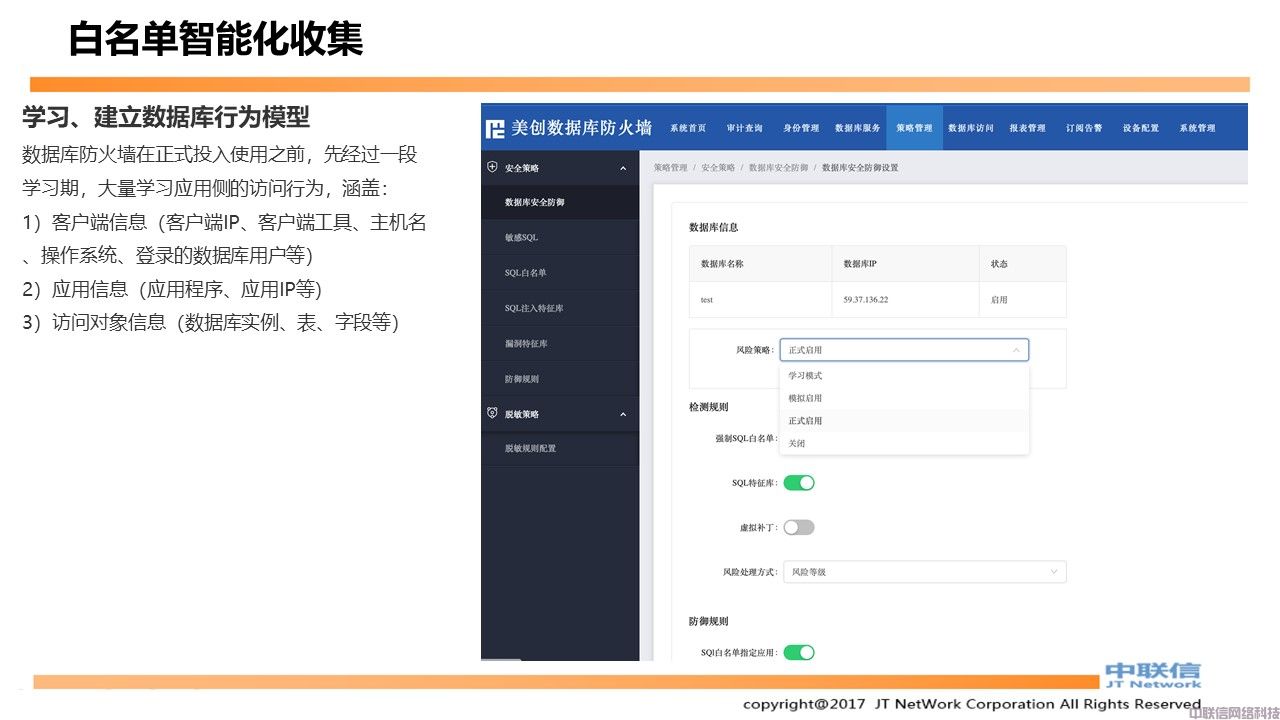Open 防御规则 in the sidebar

[560, 379]
